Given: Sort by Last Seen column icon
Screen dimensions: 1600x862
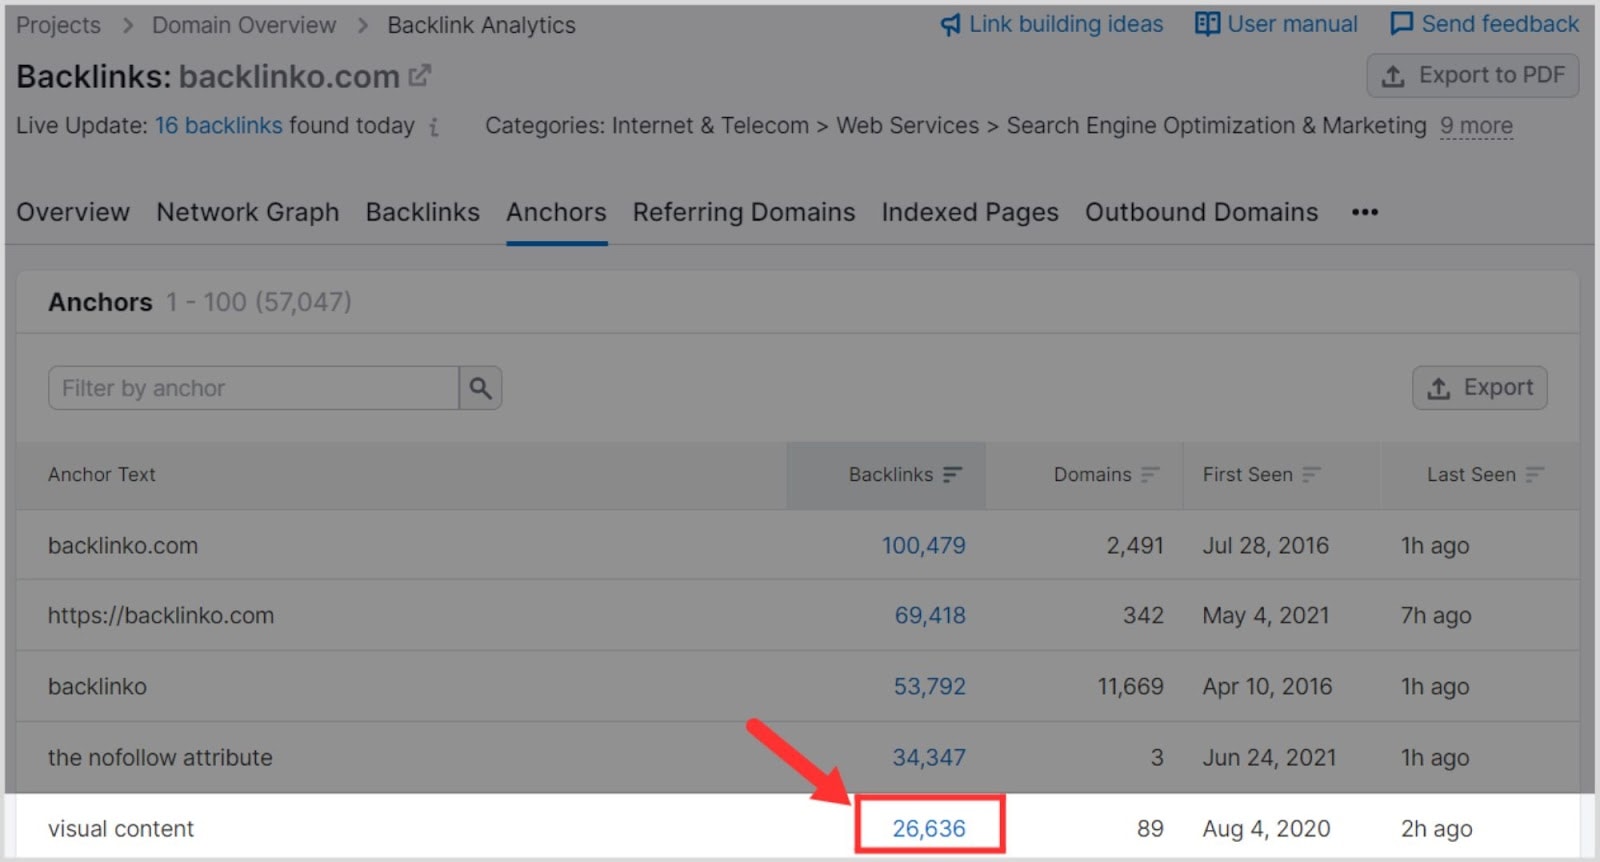Looking at the screenshot, I should point(1535,475).
